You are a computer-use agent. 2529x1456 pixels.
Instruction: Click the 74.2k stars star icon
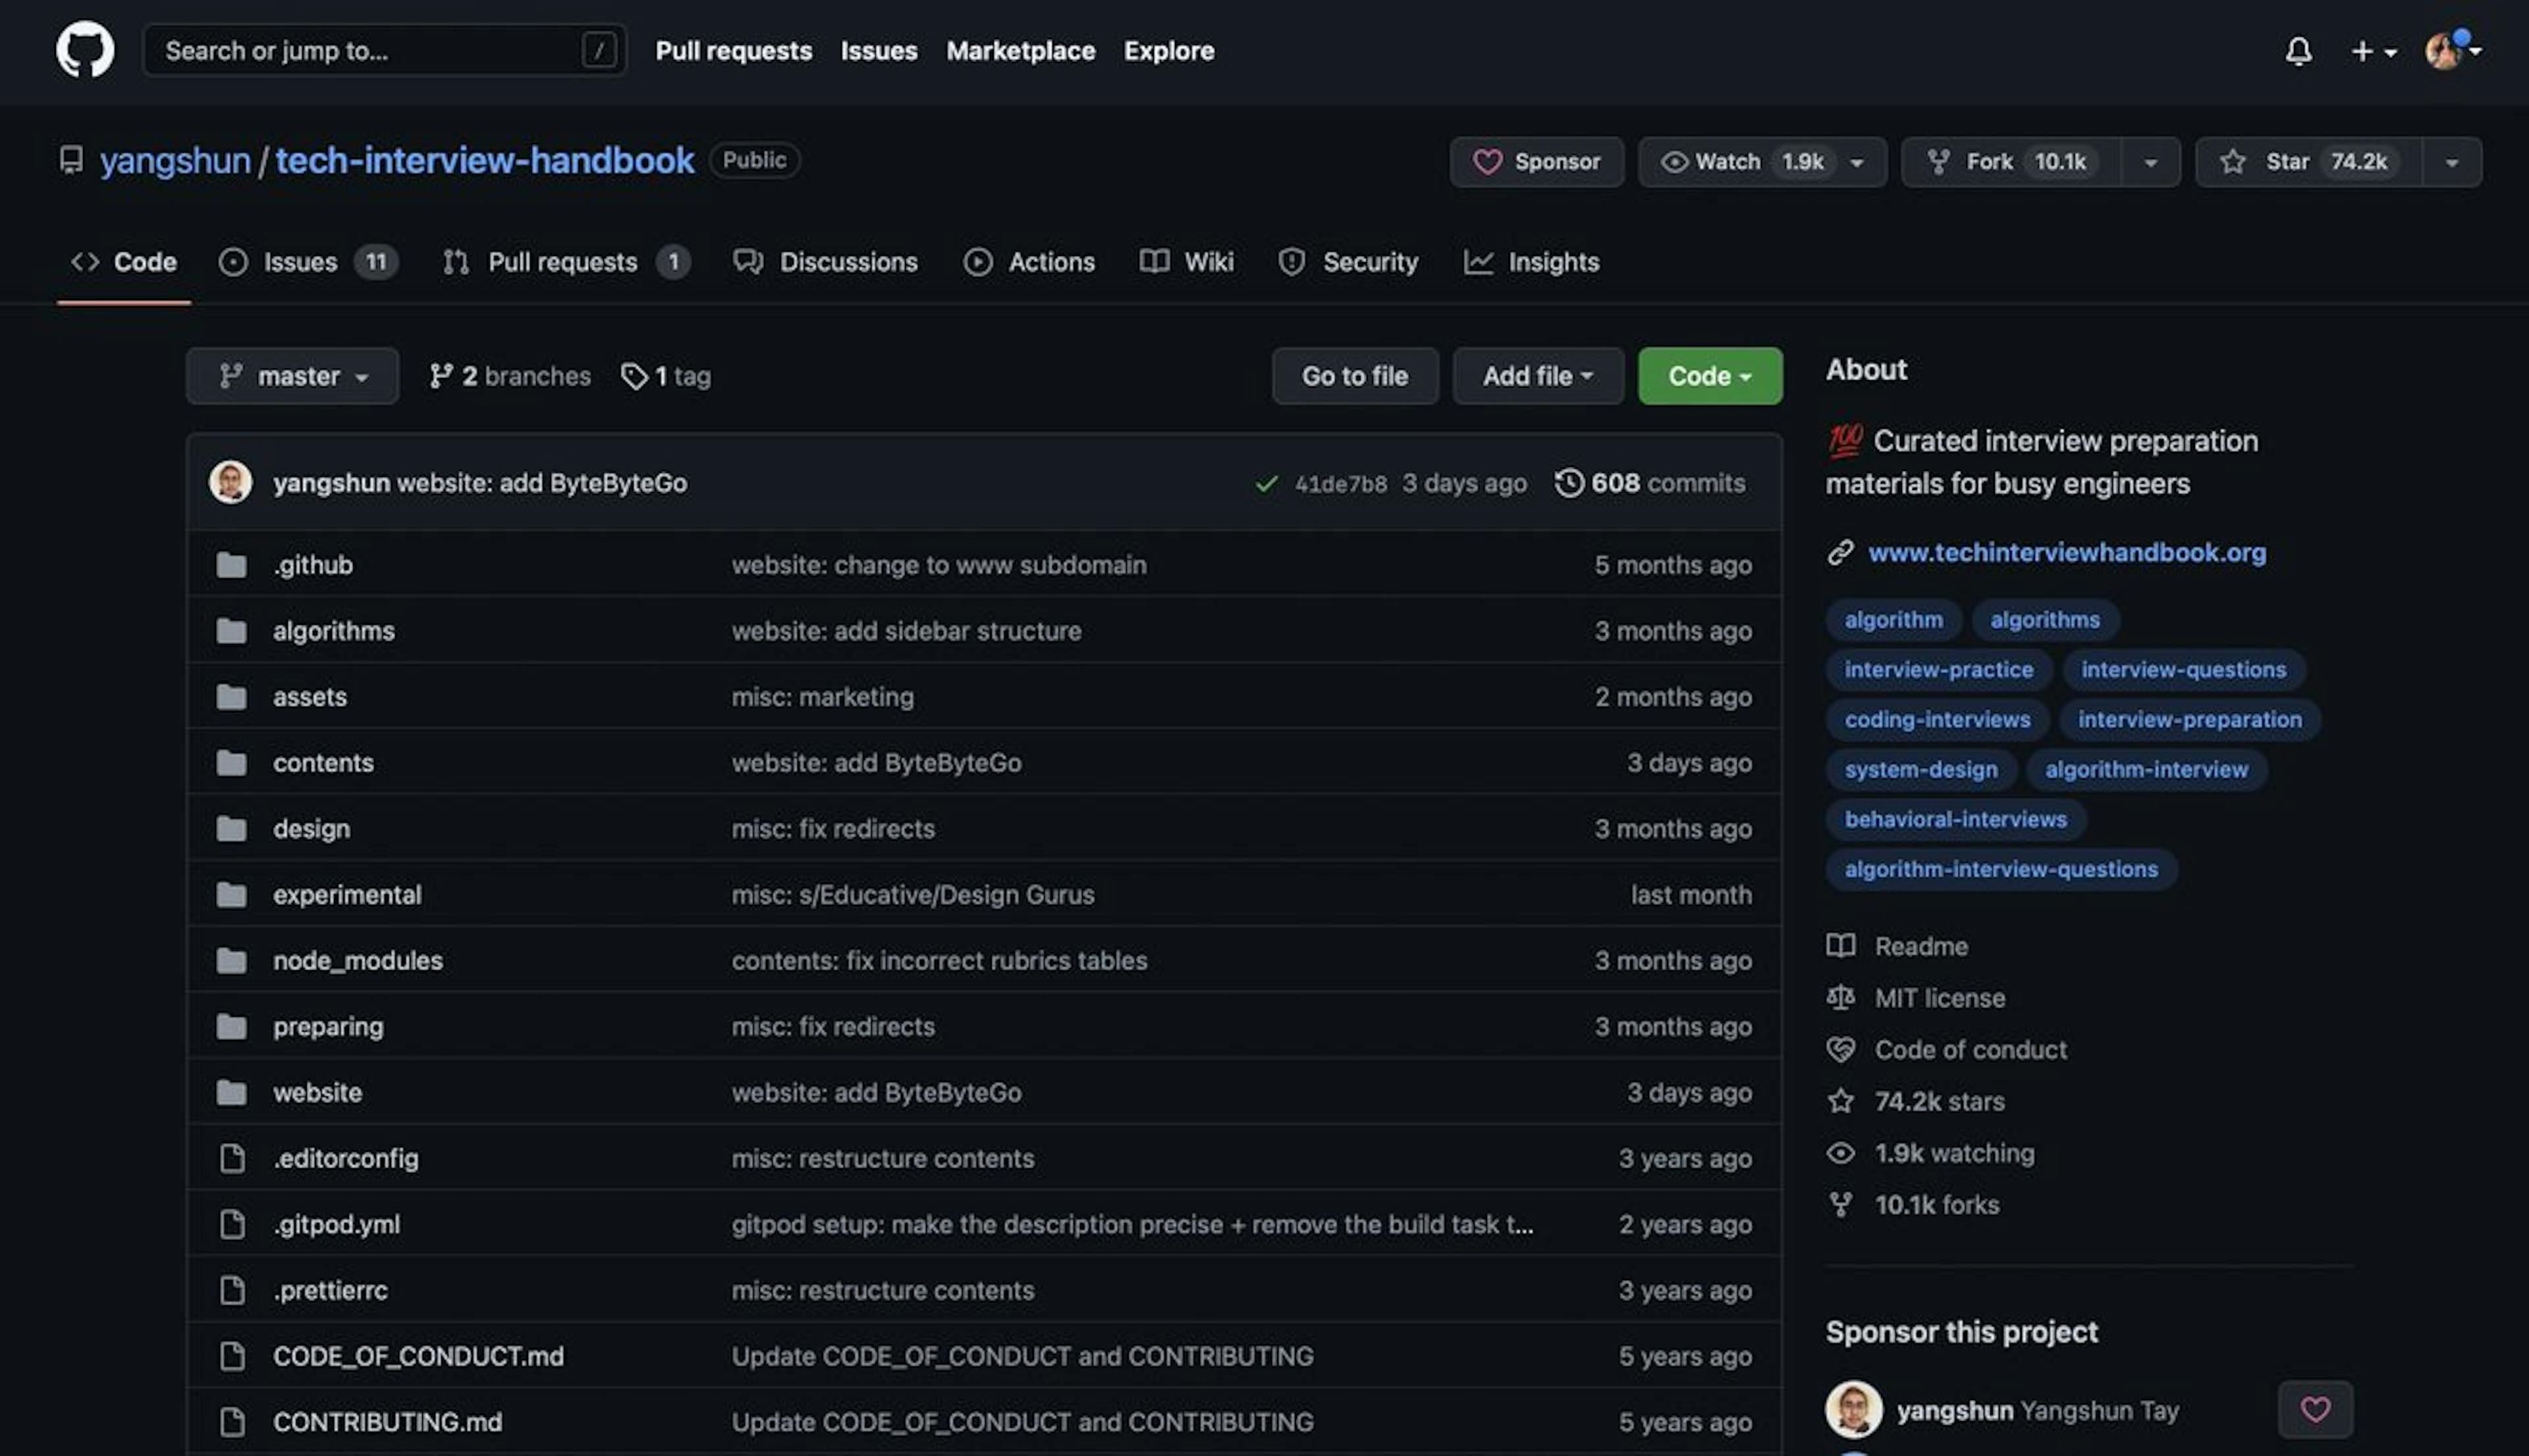pyautogui.click(x=1841, y=1102)
